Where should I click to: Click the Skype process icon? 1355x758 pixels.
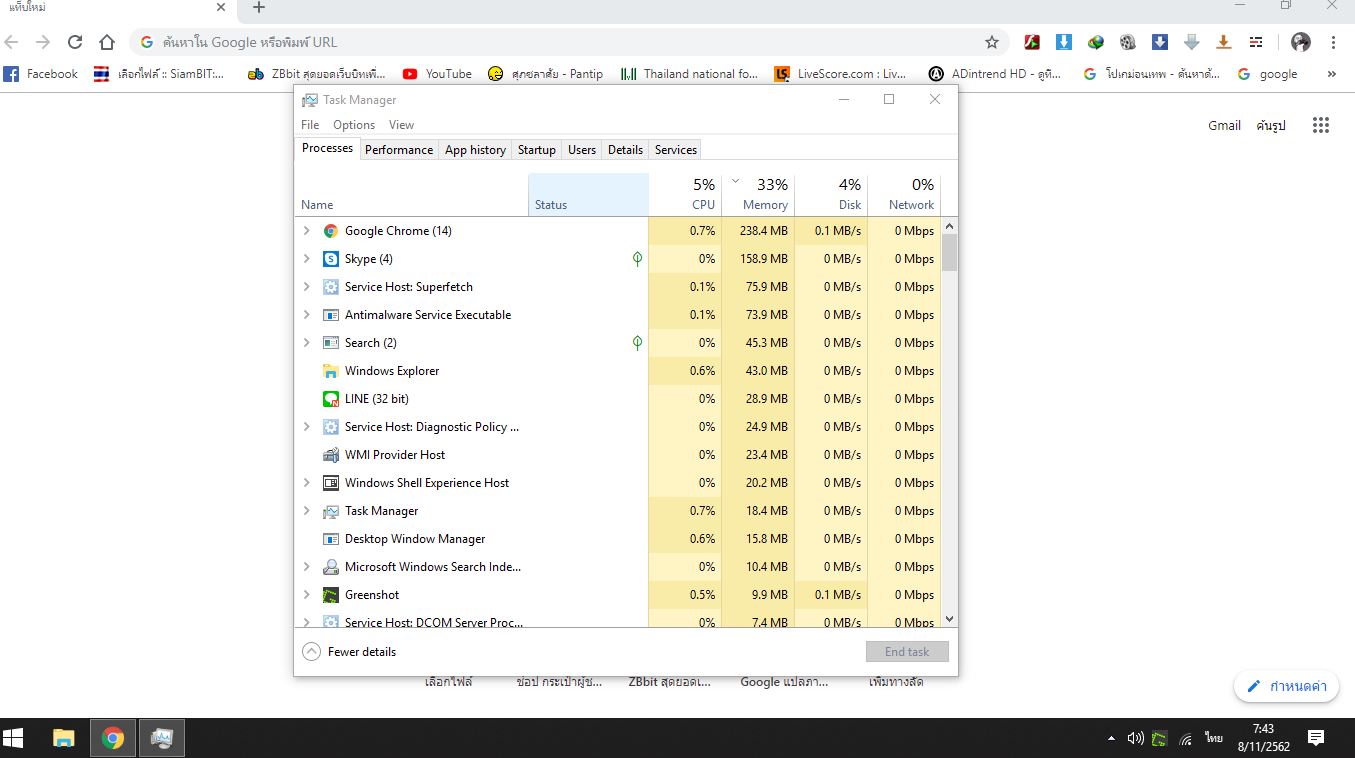tap(331, 259)
